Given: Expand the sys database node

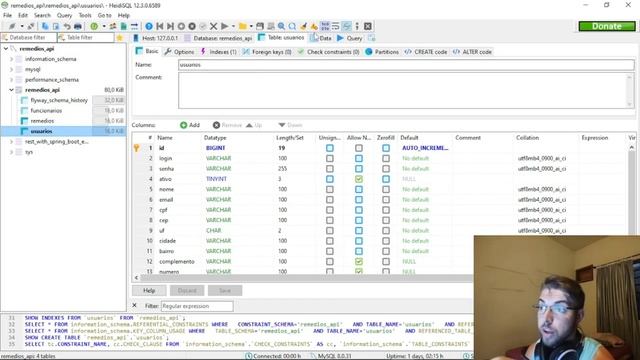Looking at the screenshot, I should (x=11, y=152).
